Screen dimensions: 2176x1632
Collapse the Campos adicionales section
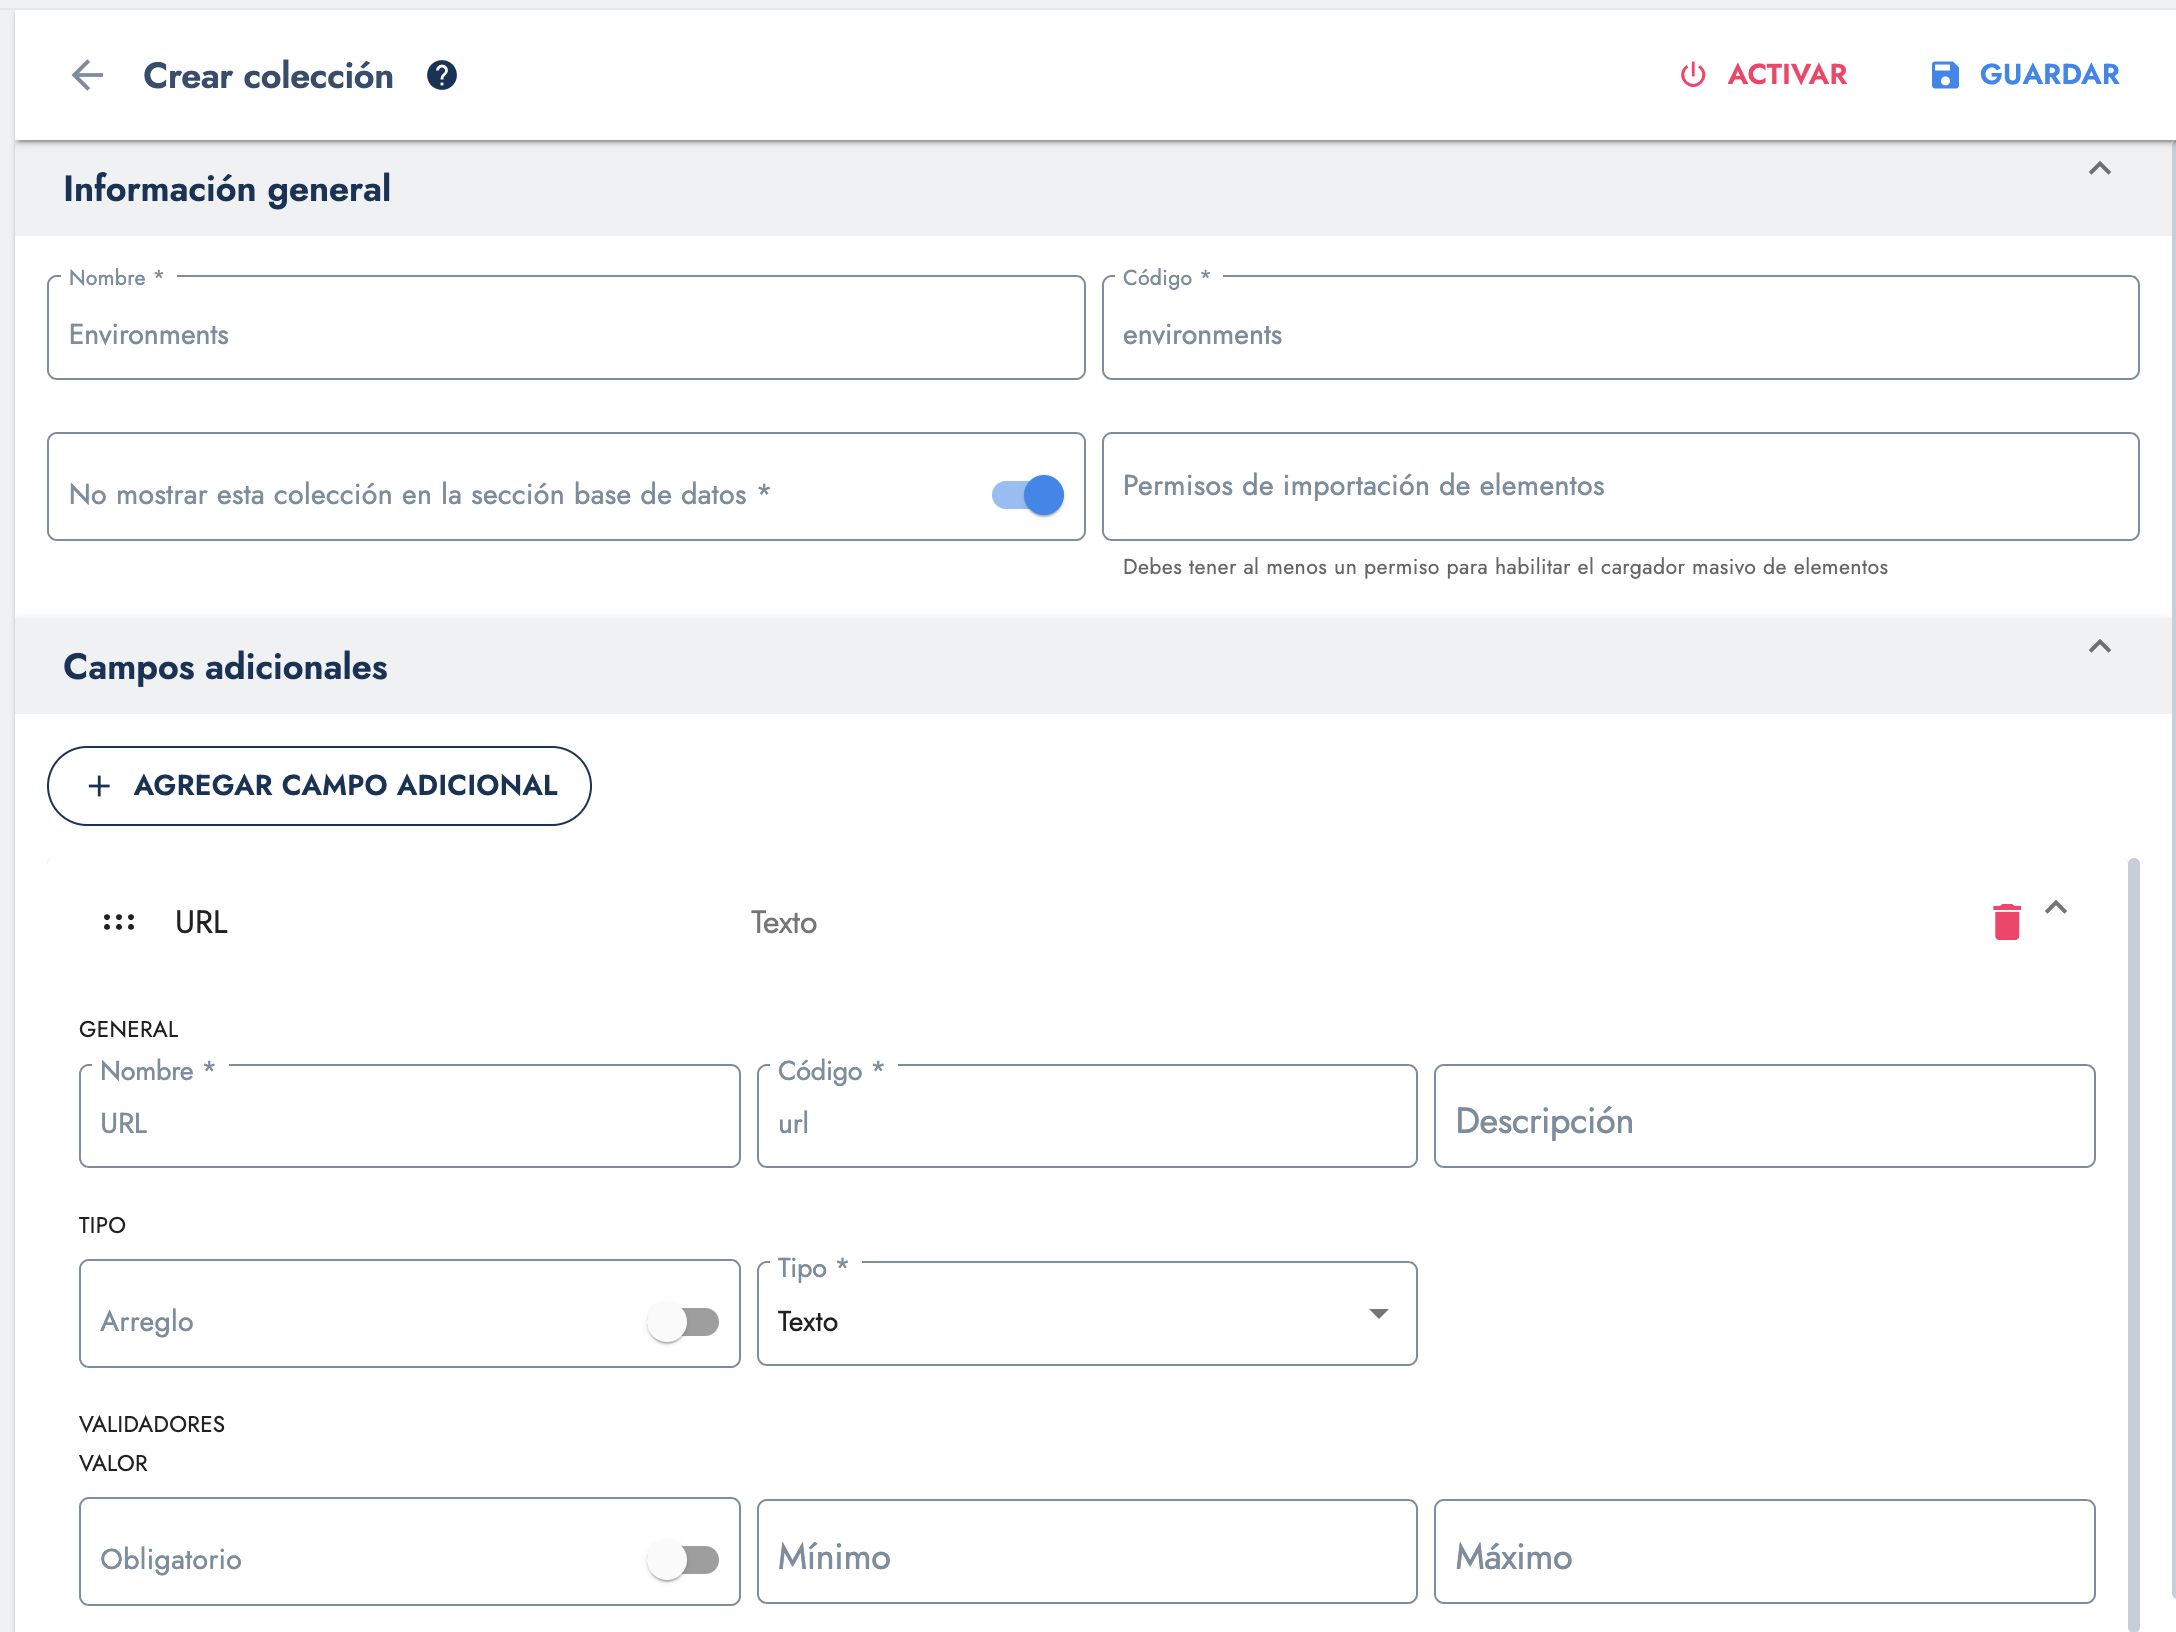coord(2099,647)
